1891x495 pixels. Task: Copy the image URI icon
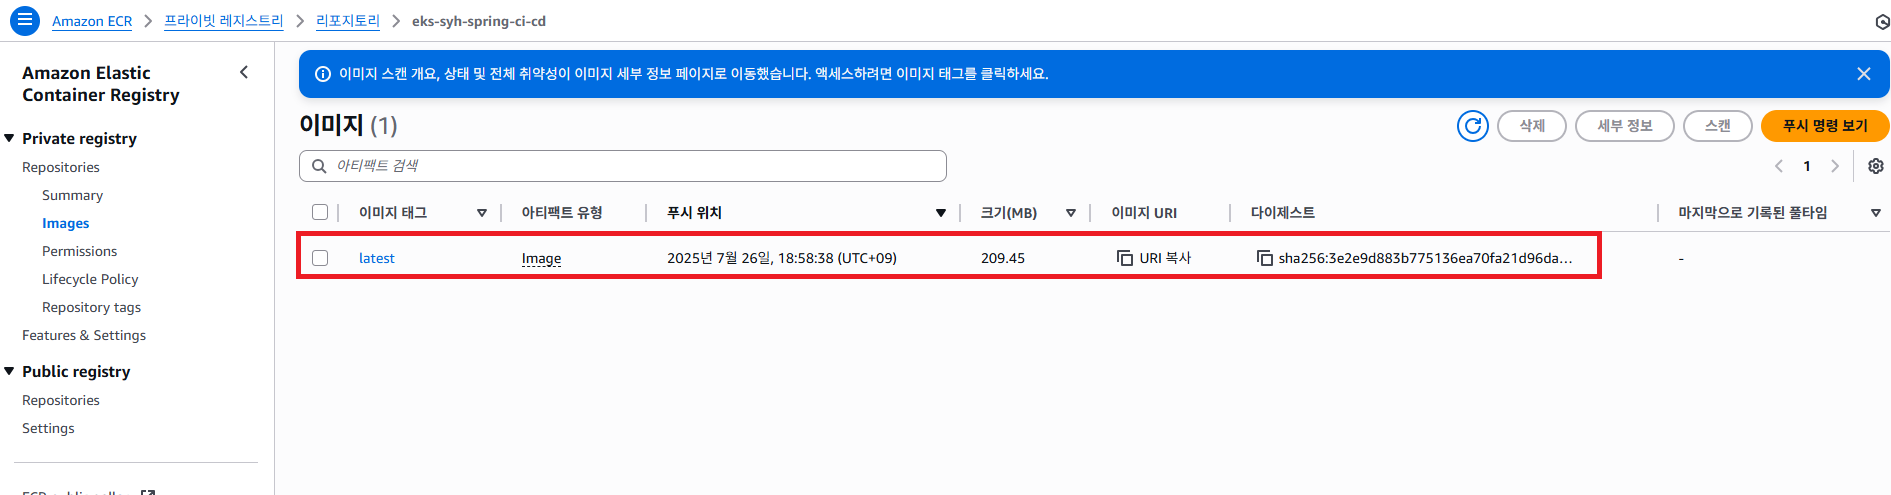1125,258
